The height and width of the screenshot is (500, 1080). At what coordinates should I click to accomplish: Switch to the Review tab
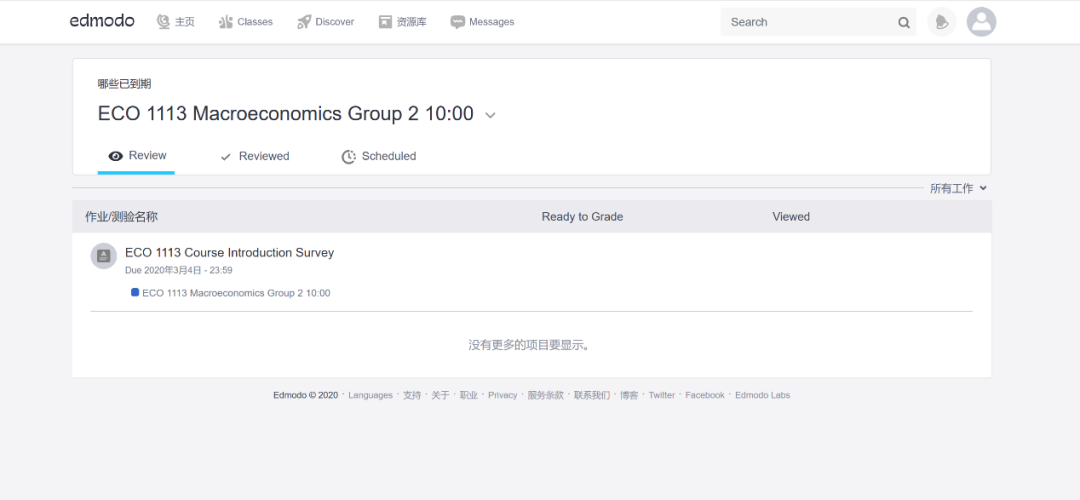[x=136, y=156]
